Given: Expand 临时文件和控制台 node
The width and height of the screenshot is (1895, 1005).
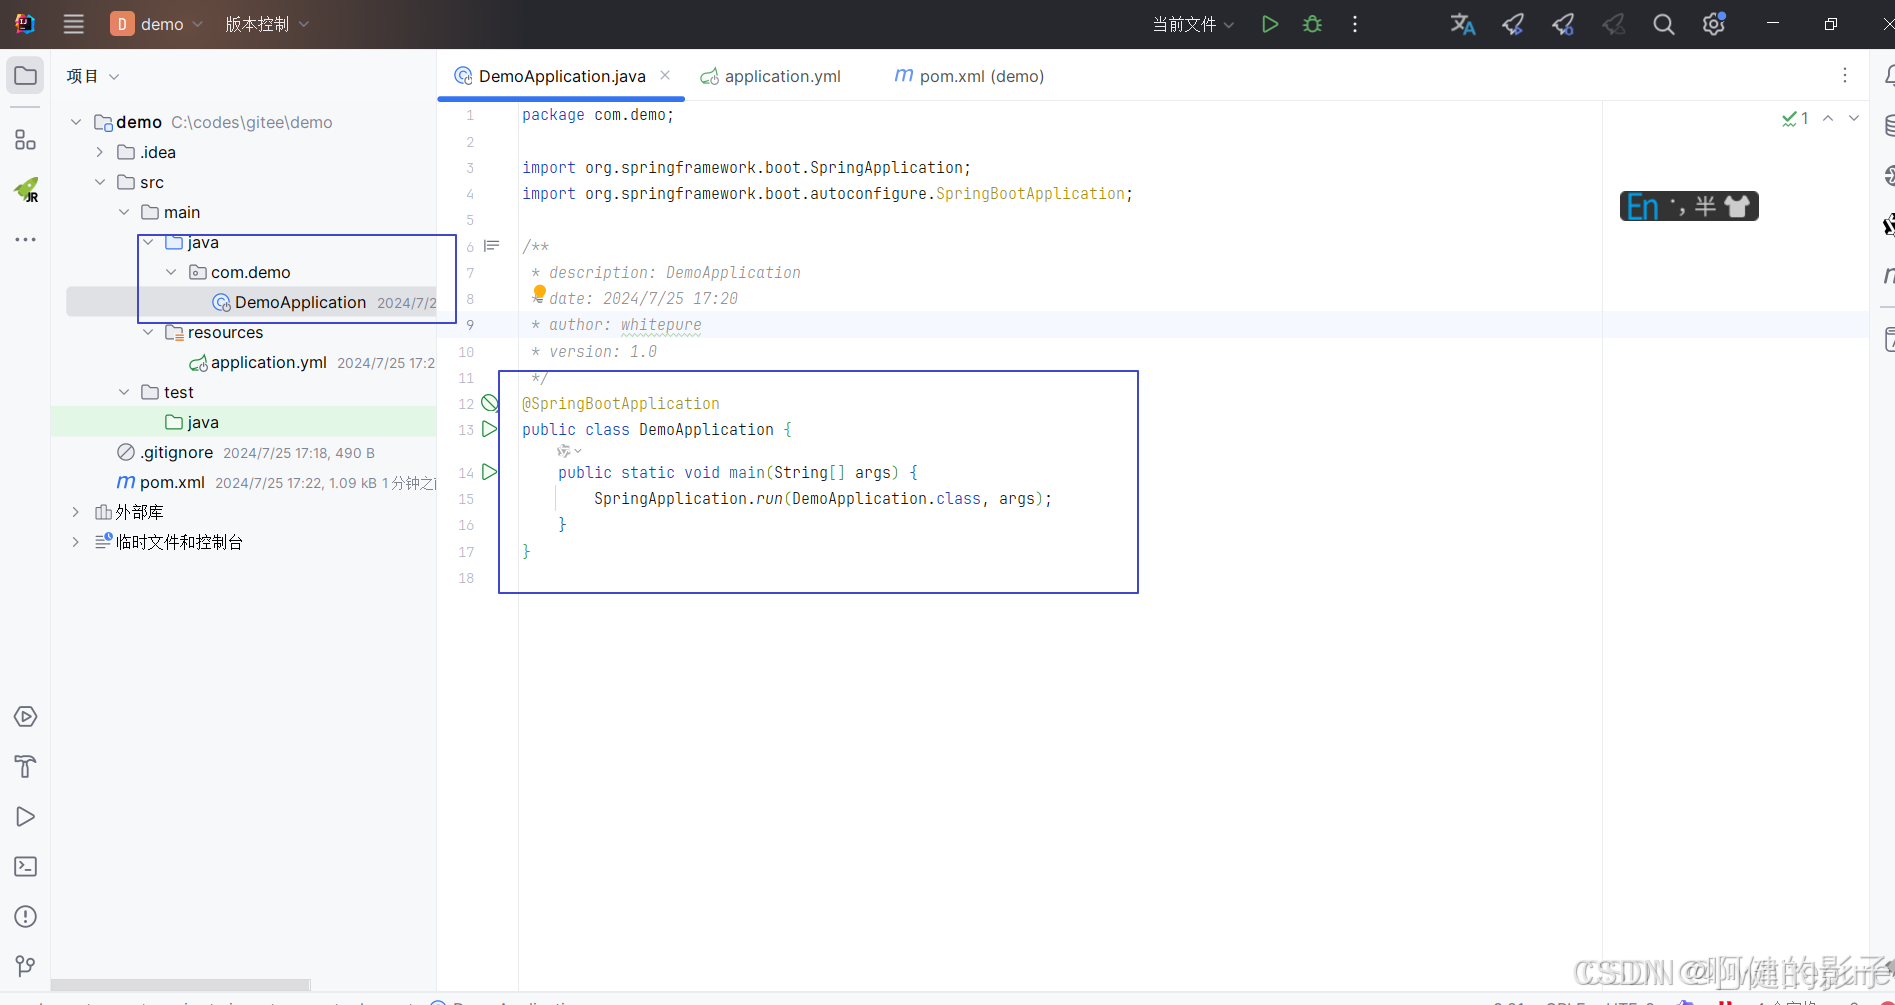Looking at the screenshot, I should click(76, 542).
